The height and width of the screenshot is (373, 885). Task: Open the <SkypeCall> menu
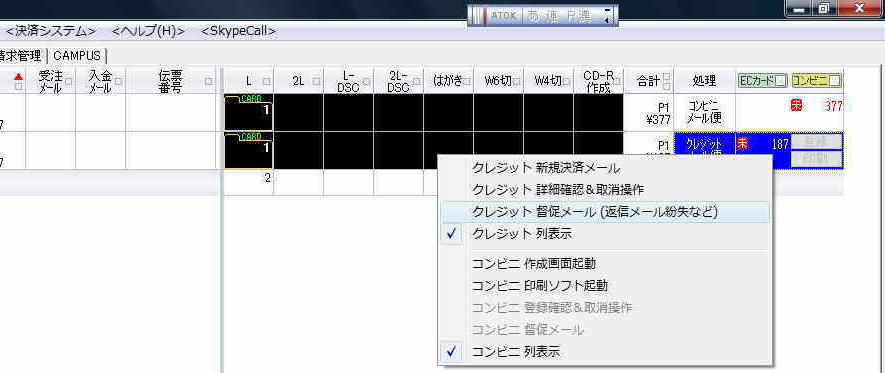(238, 31)
